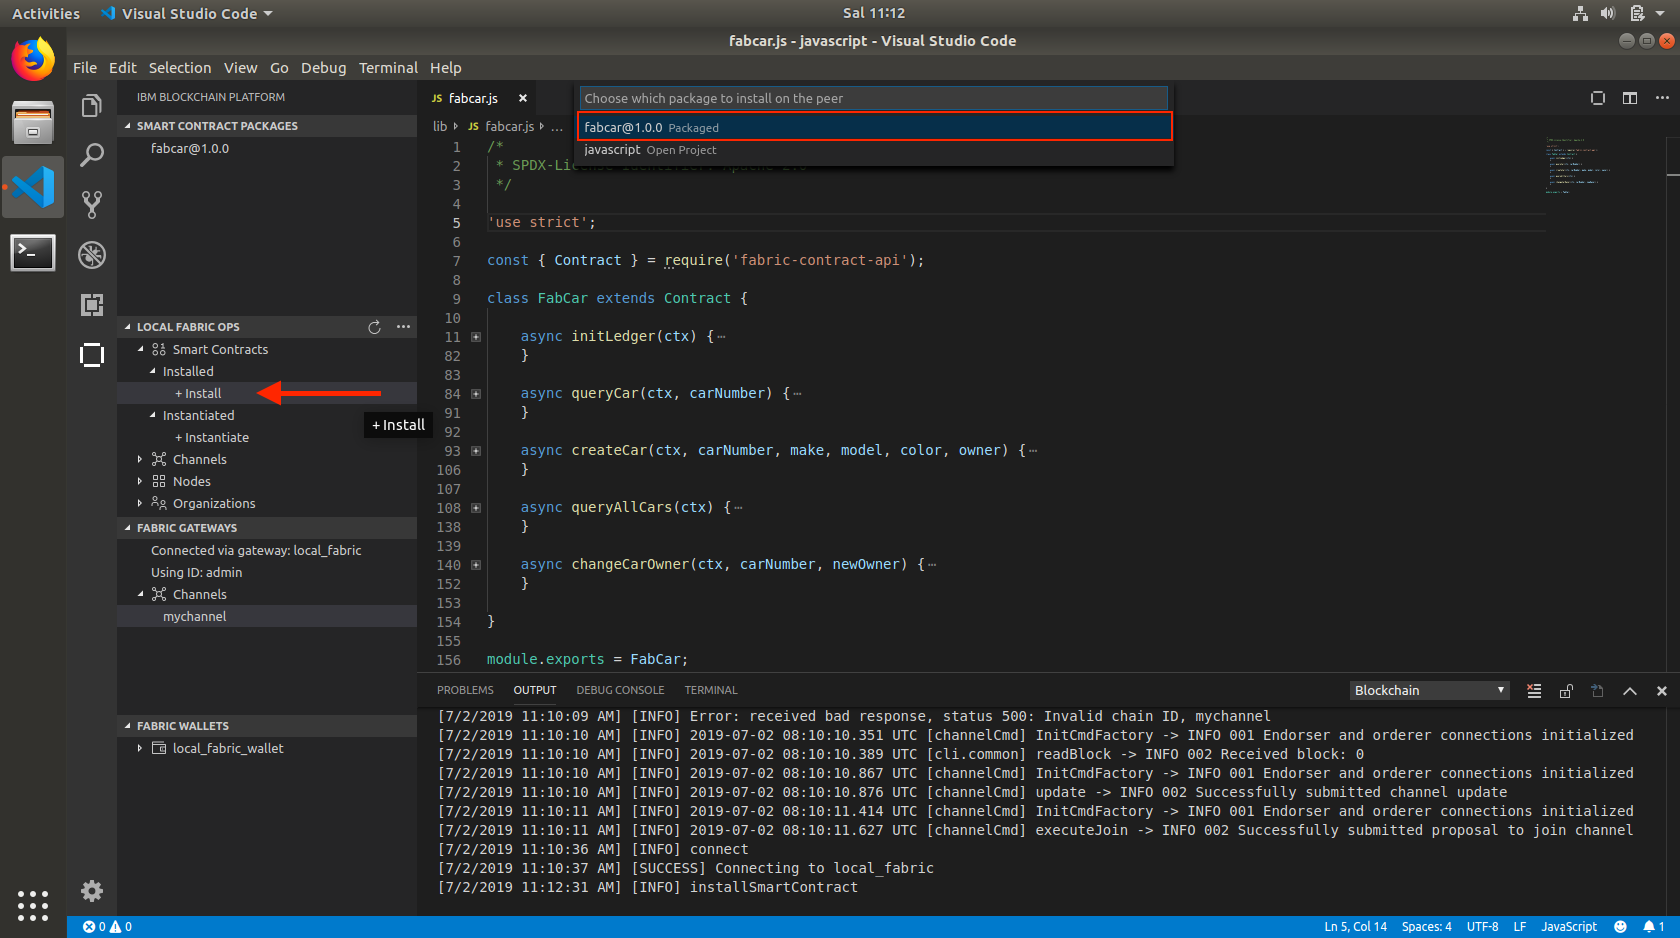Show Applications grid in the dock
Image resolution: width=1680 pixels, height=938 pixels.
(33, 906)
